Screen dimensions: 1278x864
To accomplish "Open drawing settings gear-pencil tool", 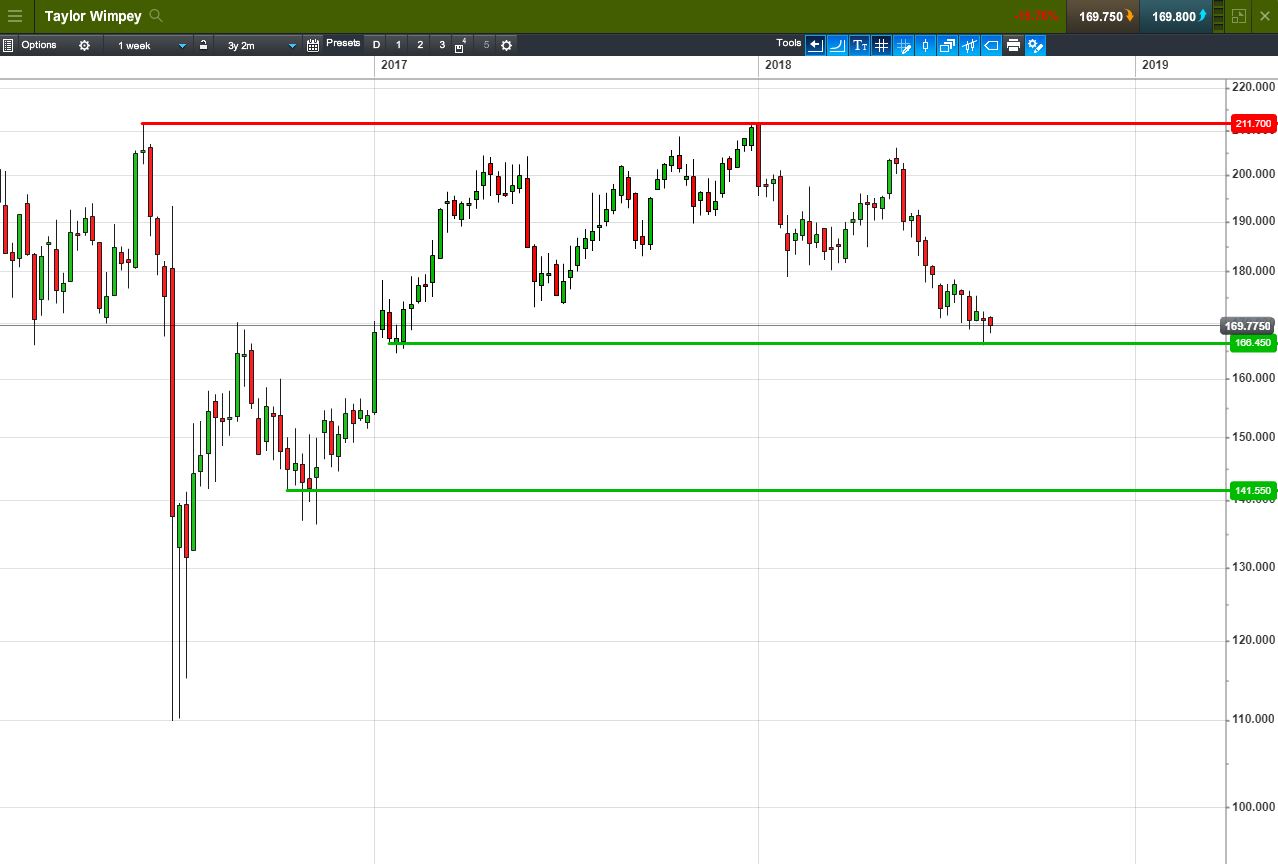I will (x=1035, y=45).
